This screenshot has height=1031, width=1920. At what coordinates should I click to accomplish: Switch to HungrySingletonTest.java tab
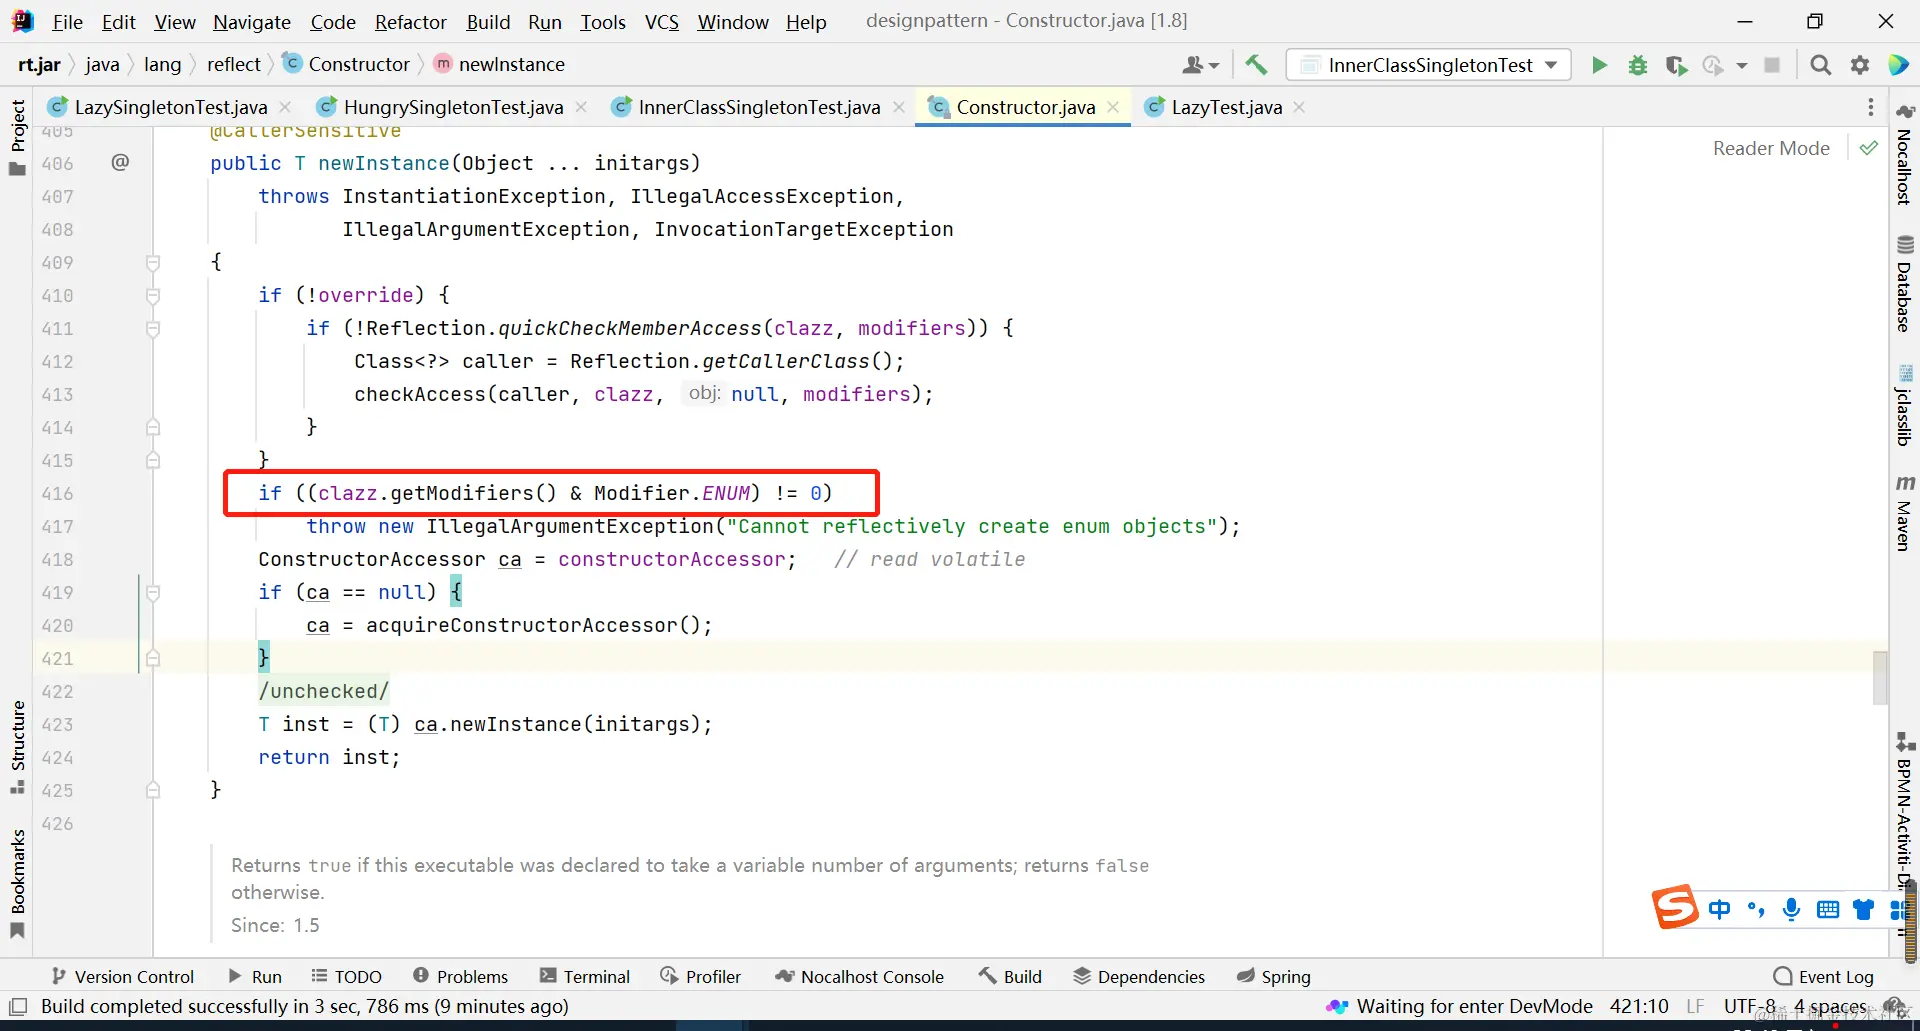coord(453,107)
